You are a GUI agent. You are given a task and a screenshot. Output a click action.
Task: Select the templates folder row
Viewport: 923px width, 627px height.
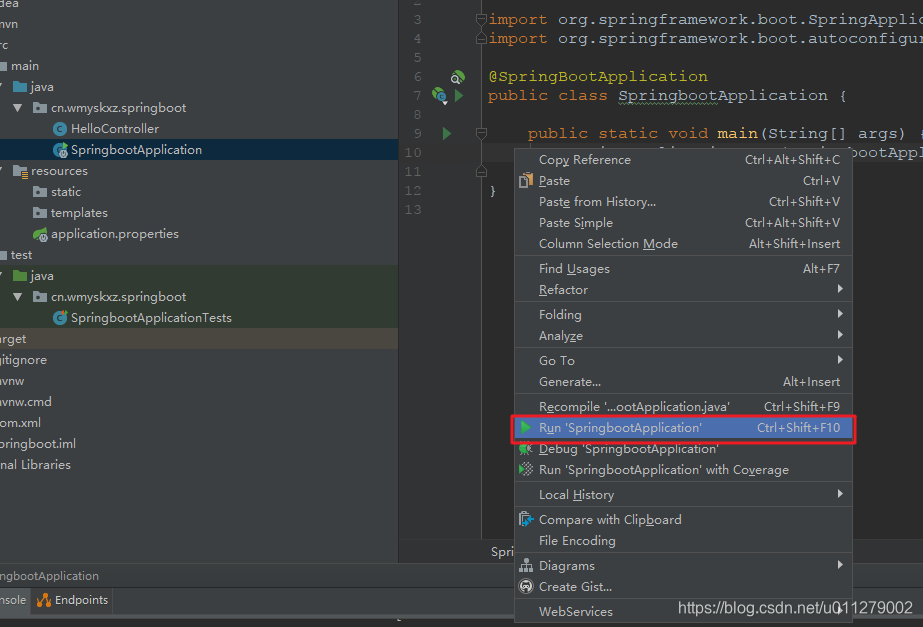(x=199, y=213)
